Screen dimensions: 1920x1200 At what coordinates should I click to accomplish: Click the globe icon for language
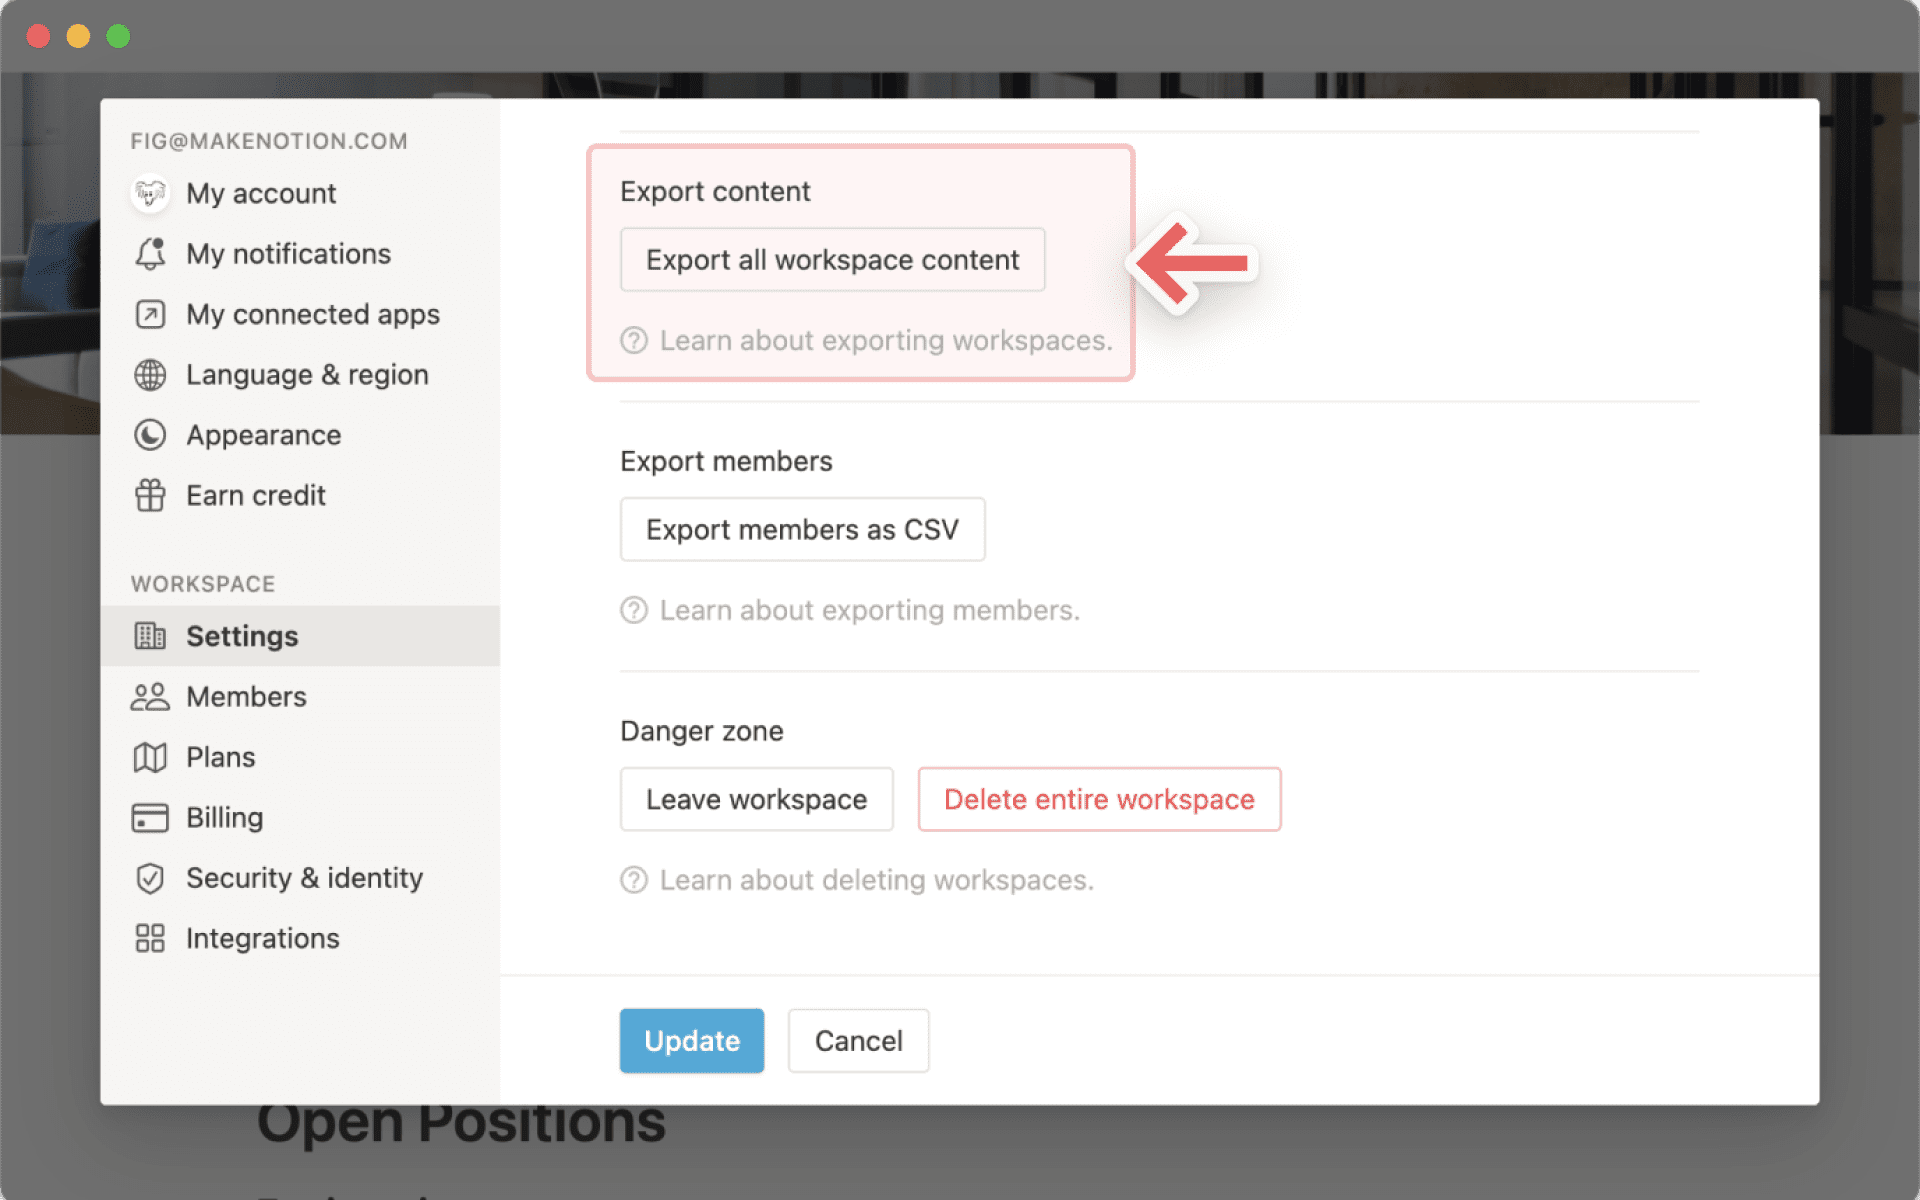pos(150,375)
